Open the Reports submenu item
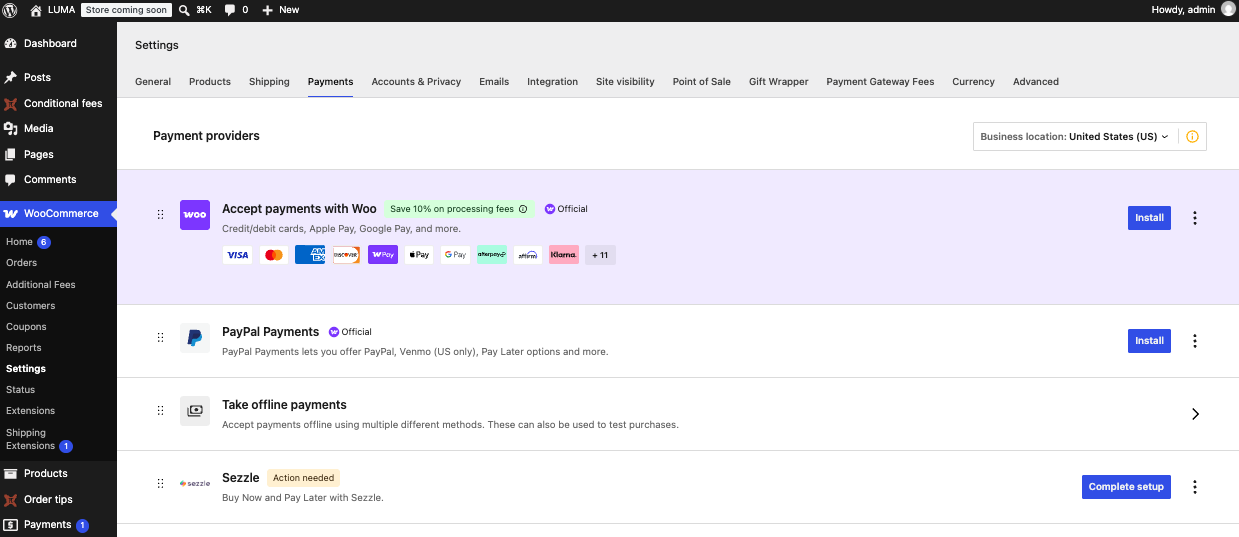This screenshot has height=537, width=1239. 24,348
